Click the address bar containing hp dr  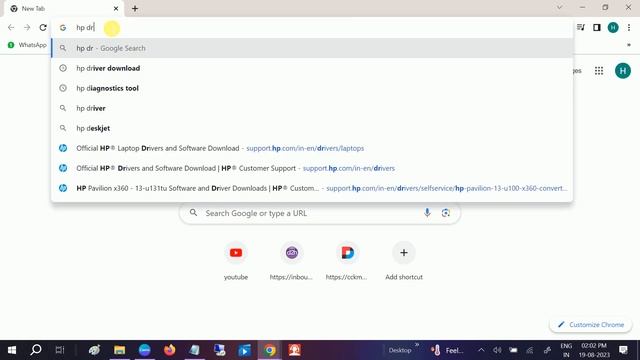pyautogui.click(x=312, y=27)
